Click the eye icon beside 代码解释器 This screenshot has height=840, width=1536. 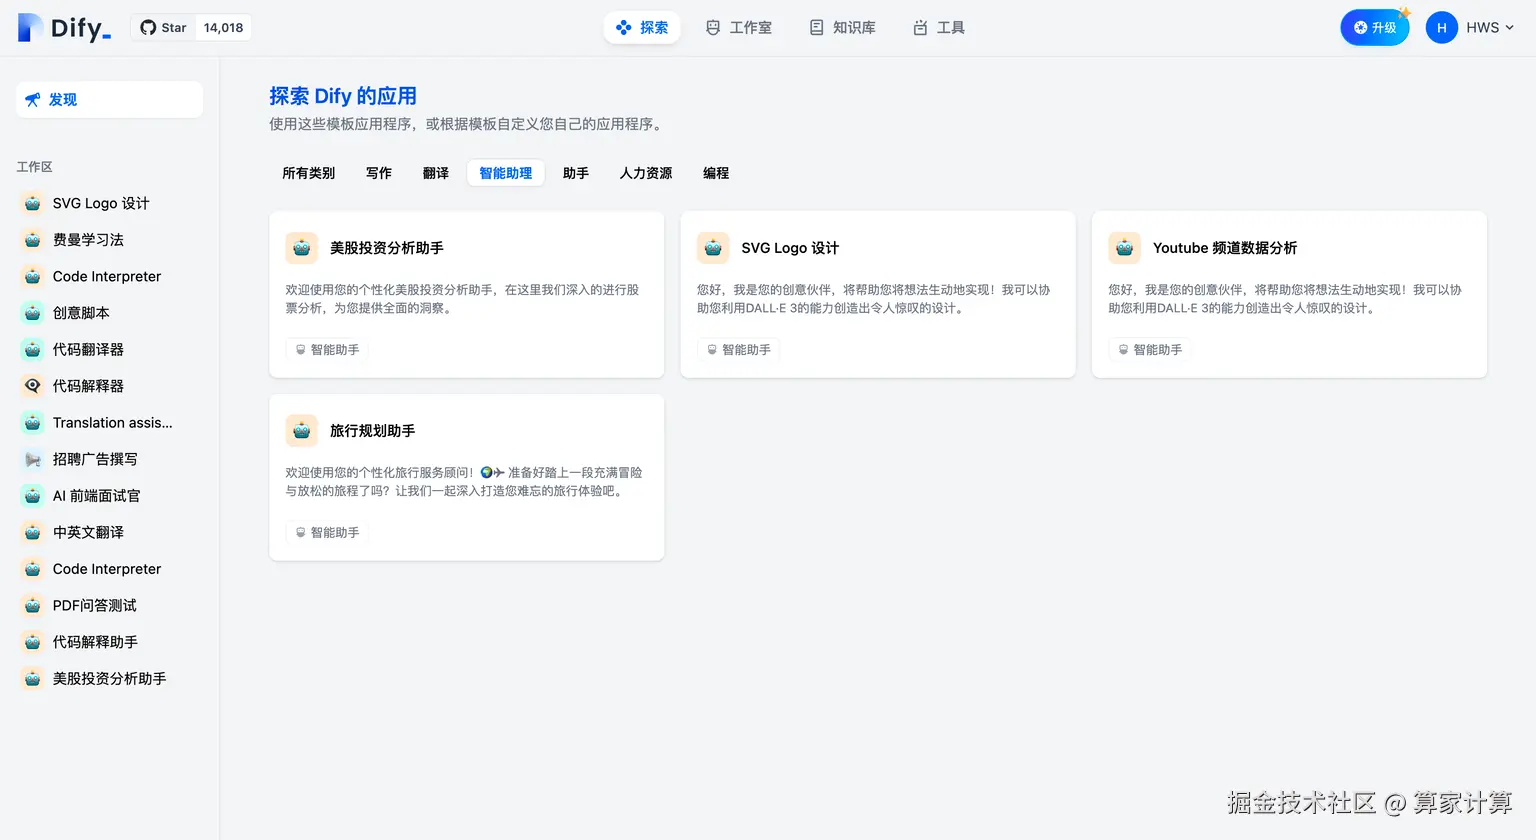[x=32, y=386]
